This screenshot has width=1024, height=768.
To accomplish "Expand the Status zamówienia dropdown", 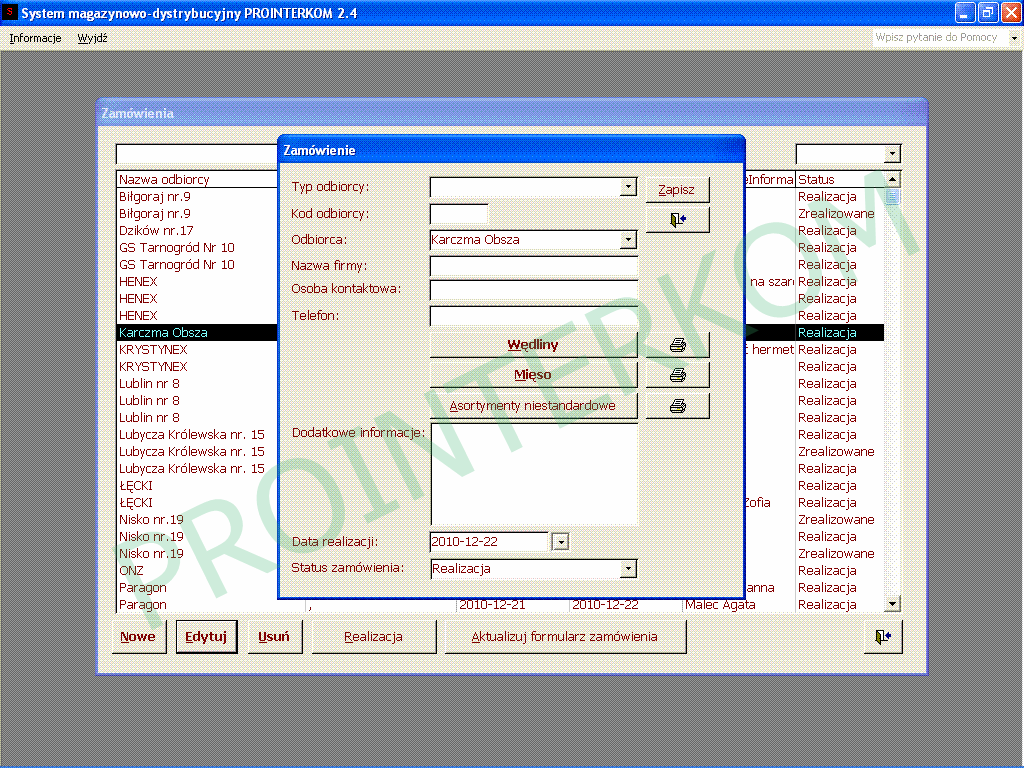I will coord(628,569).
